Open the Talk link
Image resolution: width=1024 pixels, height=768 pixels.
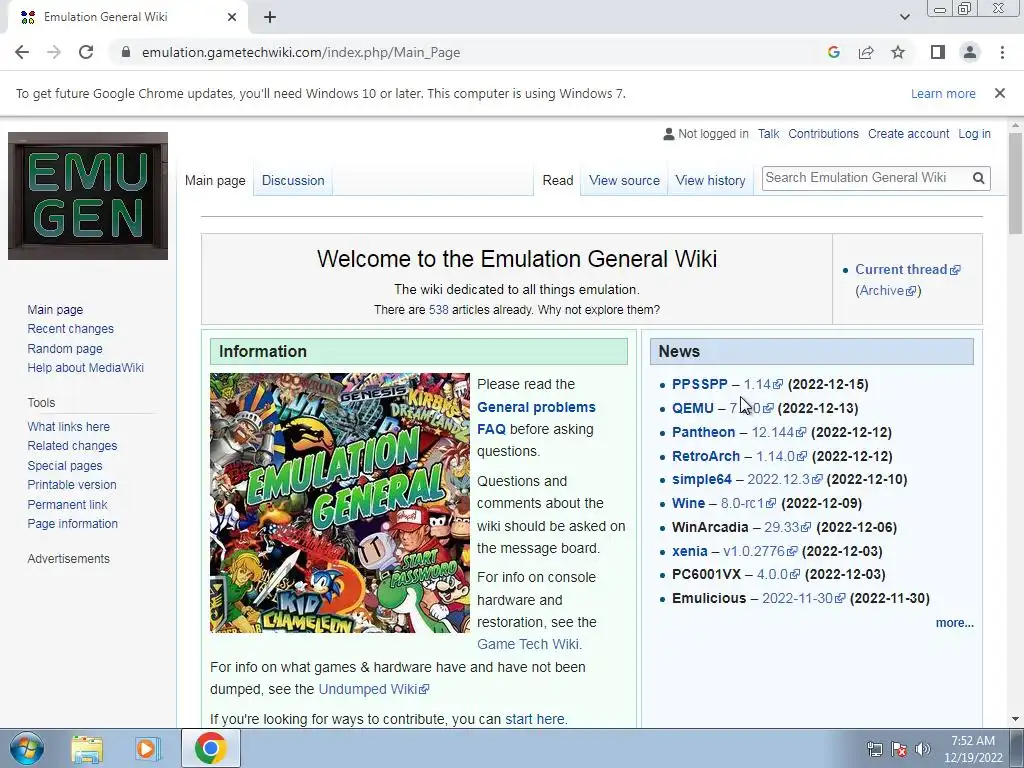(x=768, y=134)
